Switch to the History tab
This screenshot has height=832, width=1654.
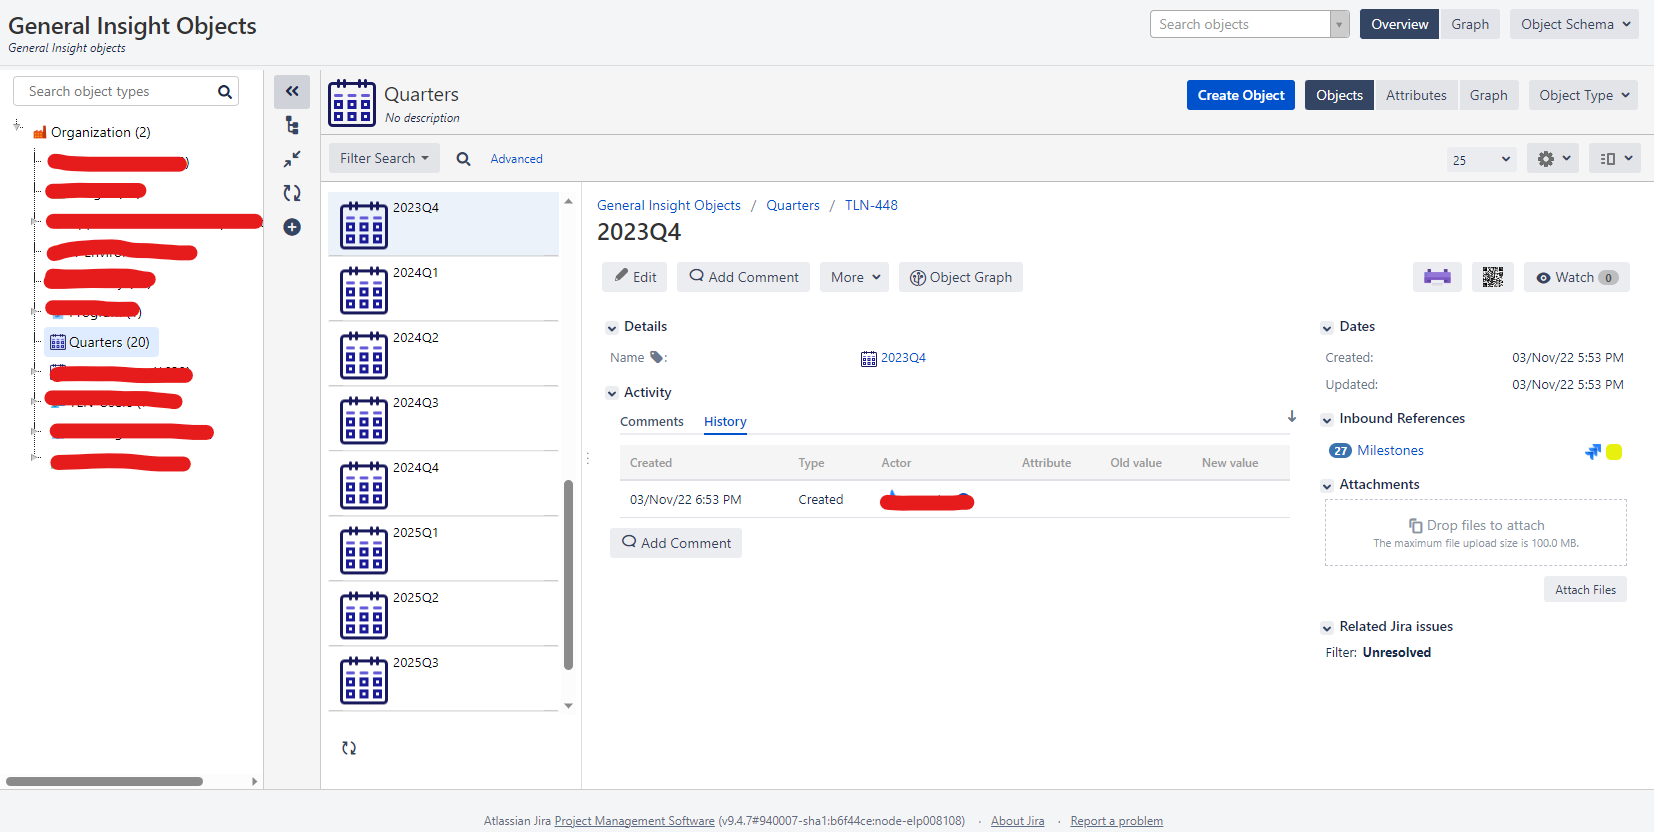[725, 422]
